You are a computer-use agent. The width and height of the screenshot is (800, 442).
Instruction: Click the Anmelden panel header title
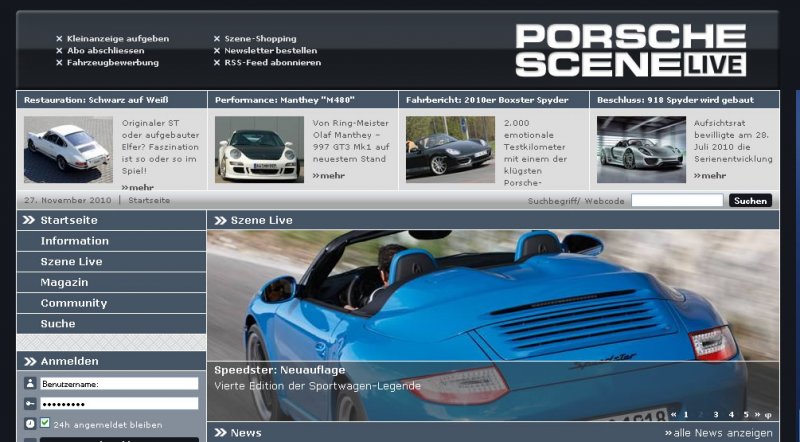coord(70,361)
